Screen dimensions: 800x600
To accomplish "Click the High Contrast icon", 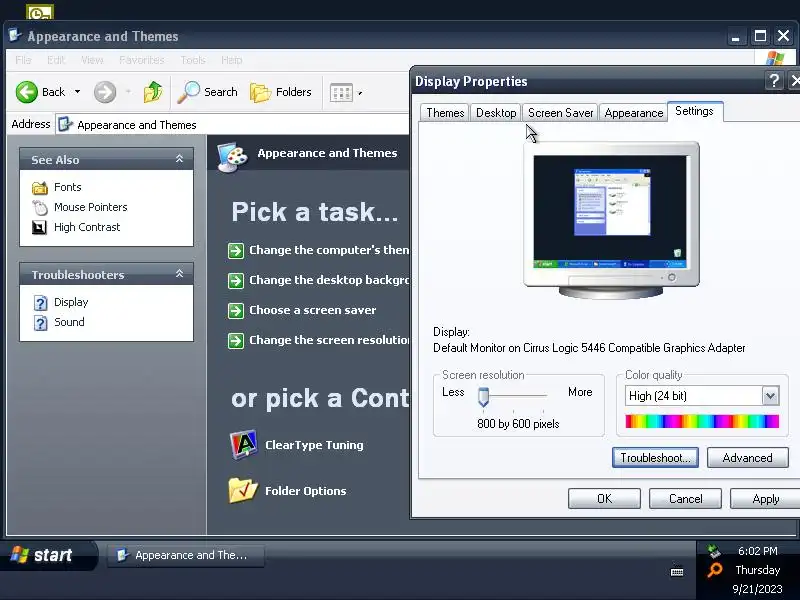I will pos(39,228).
